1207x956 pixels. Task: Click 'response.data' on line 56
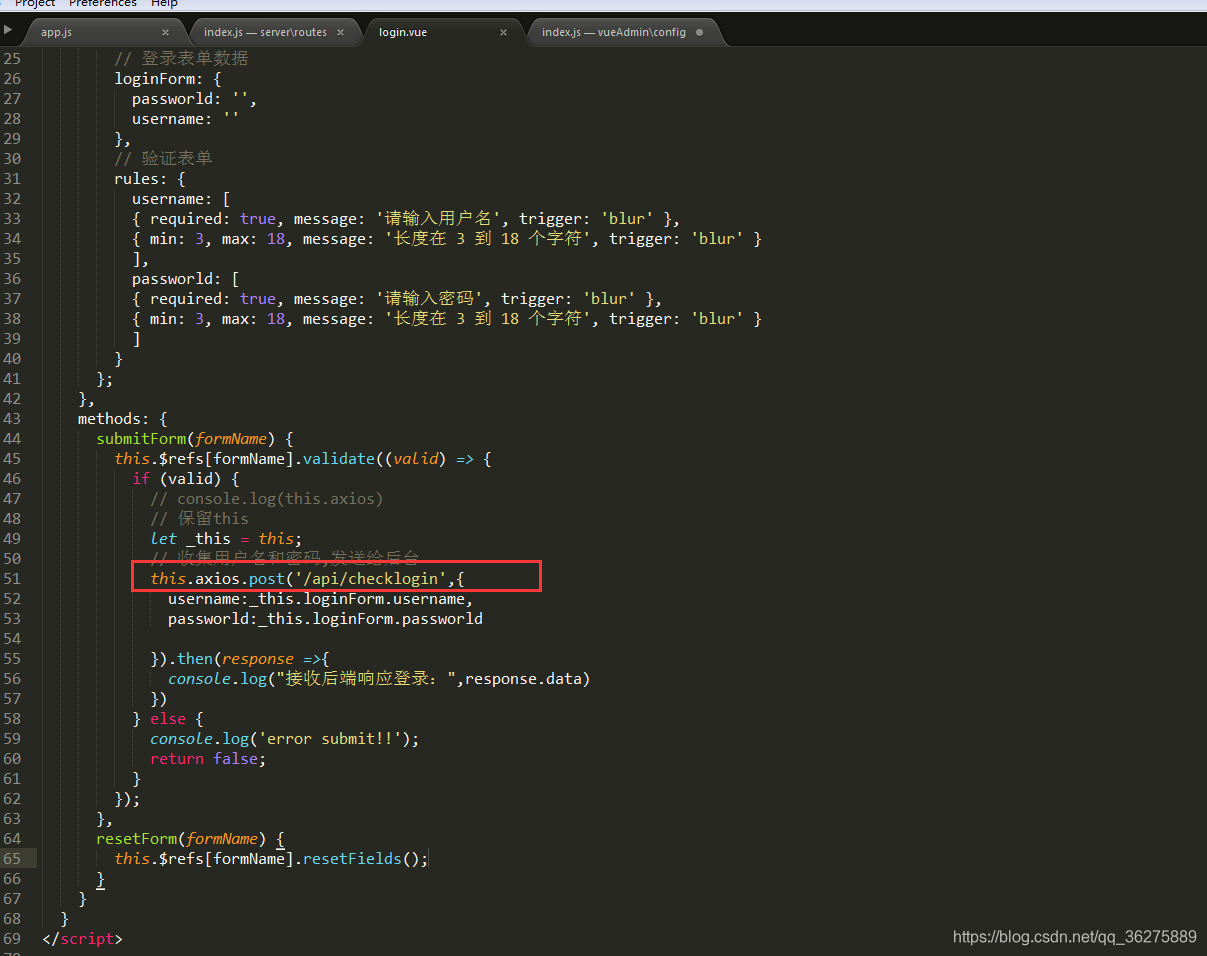[x=523, y=678]
